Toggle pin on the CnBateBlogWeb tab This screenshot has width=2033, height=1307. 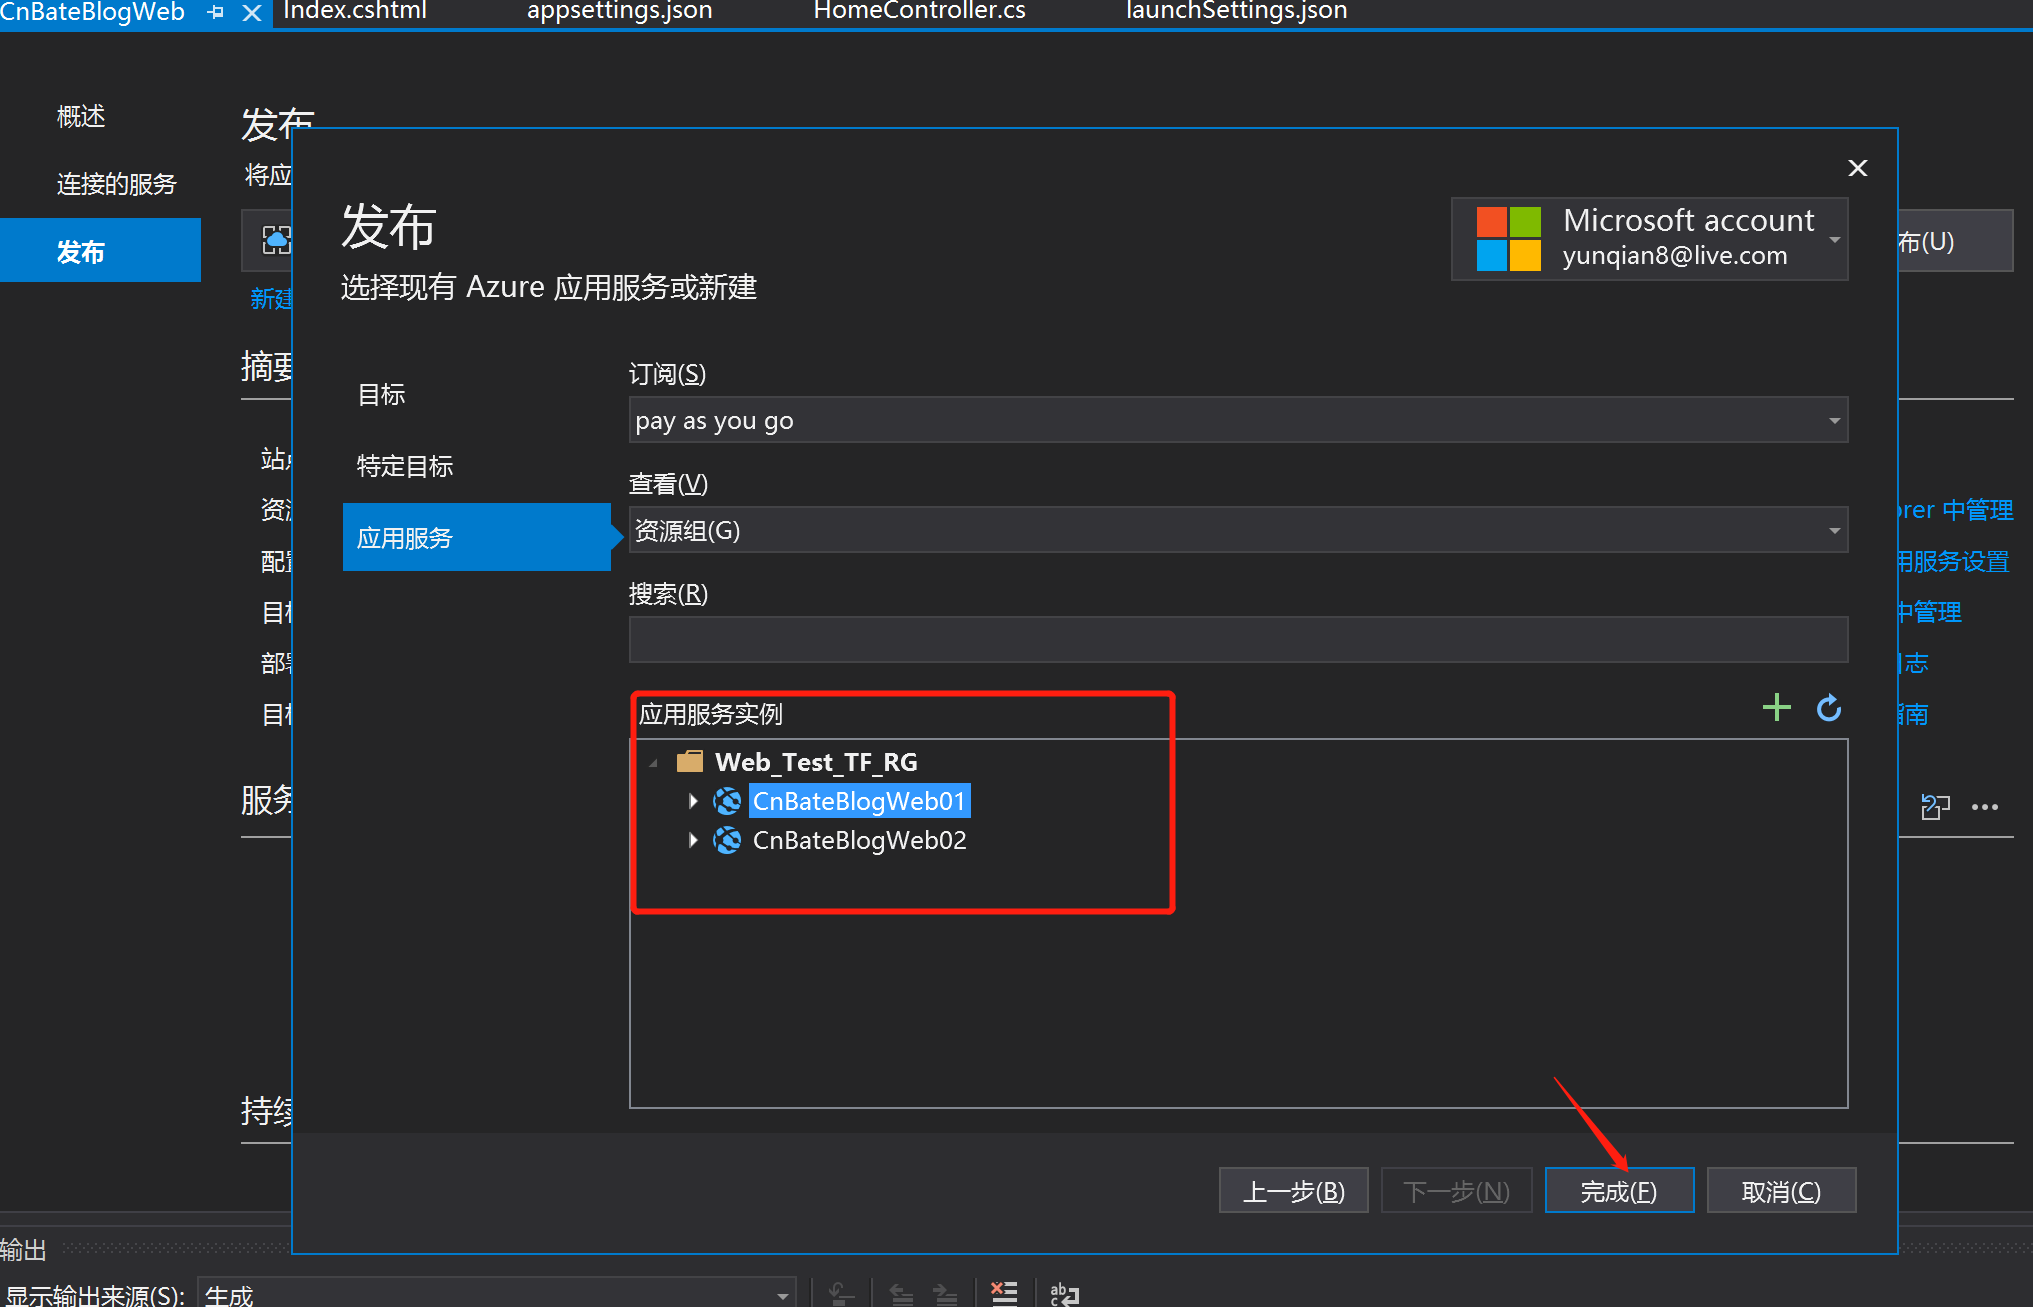point(215,12)
